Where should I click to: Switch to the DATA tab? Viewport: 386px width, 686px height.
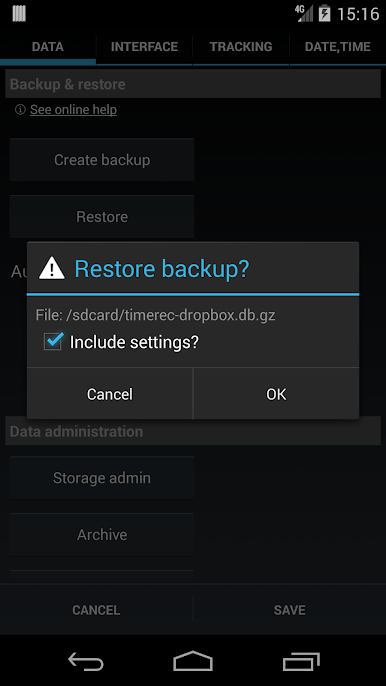click(48, 47)
